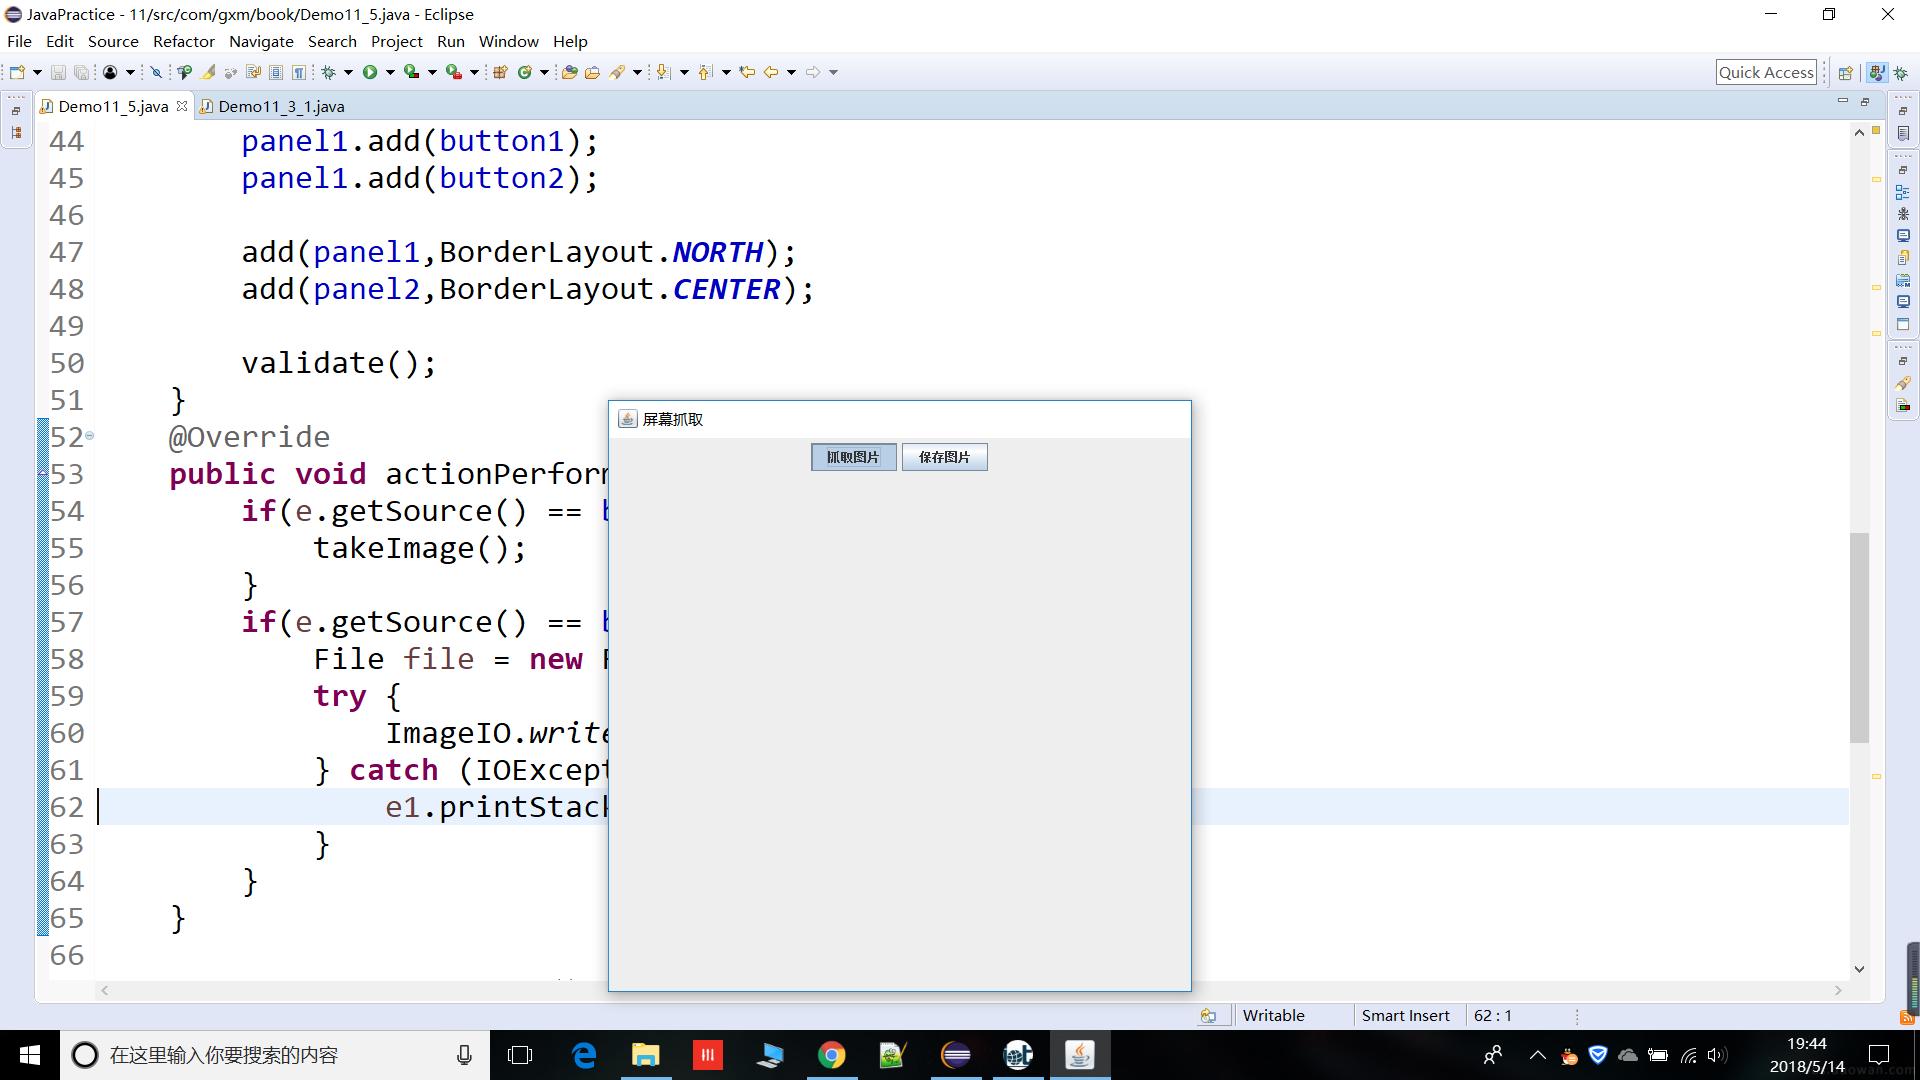
Task: Open dropdown beside the New icon
Action: [x=37, y=72]
